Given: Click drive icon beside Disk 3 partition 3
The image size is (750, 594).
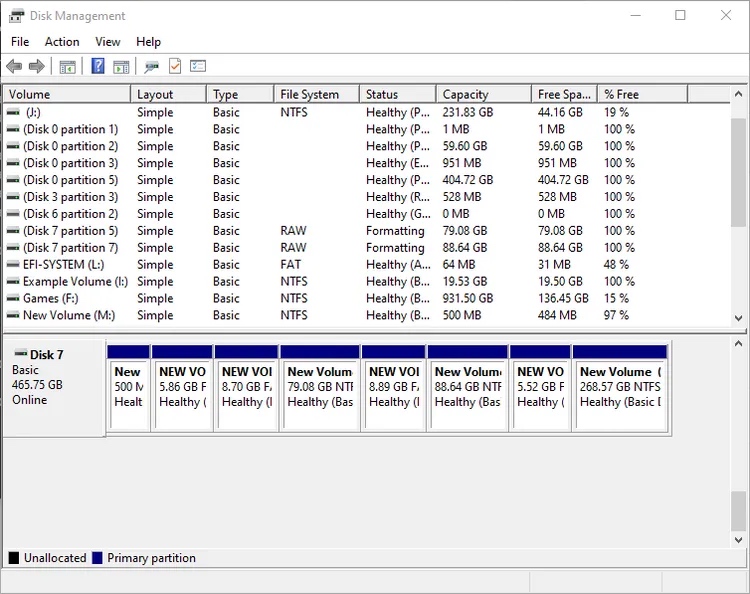Looking at the screenshot, I should tap(13, 197).
